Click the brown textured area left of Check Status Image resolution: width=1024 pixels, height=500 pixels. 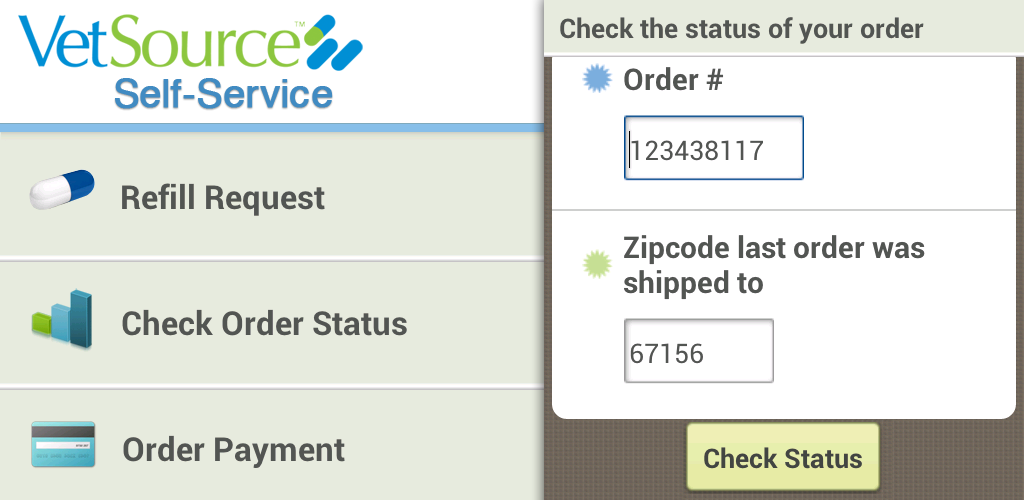616,460
